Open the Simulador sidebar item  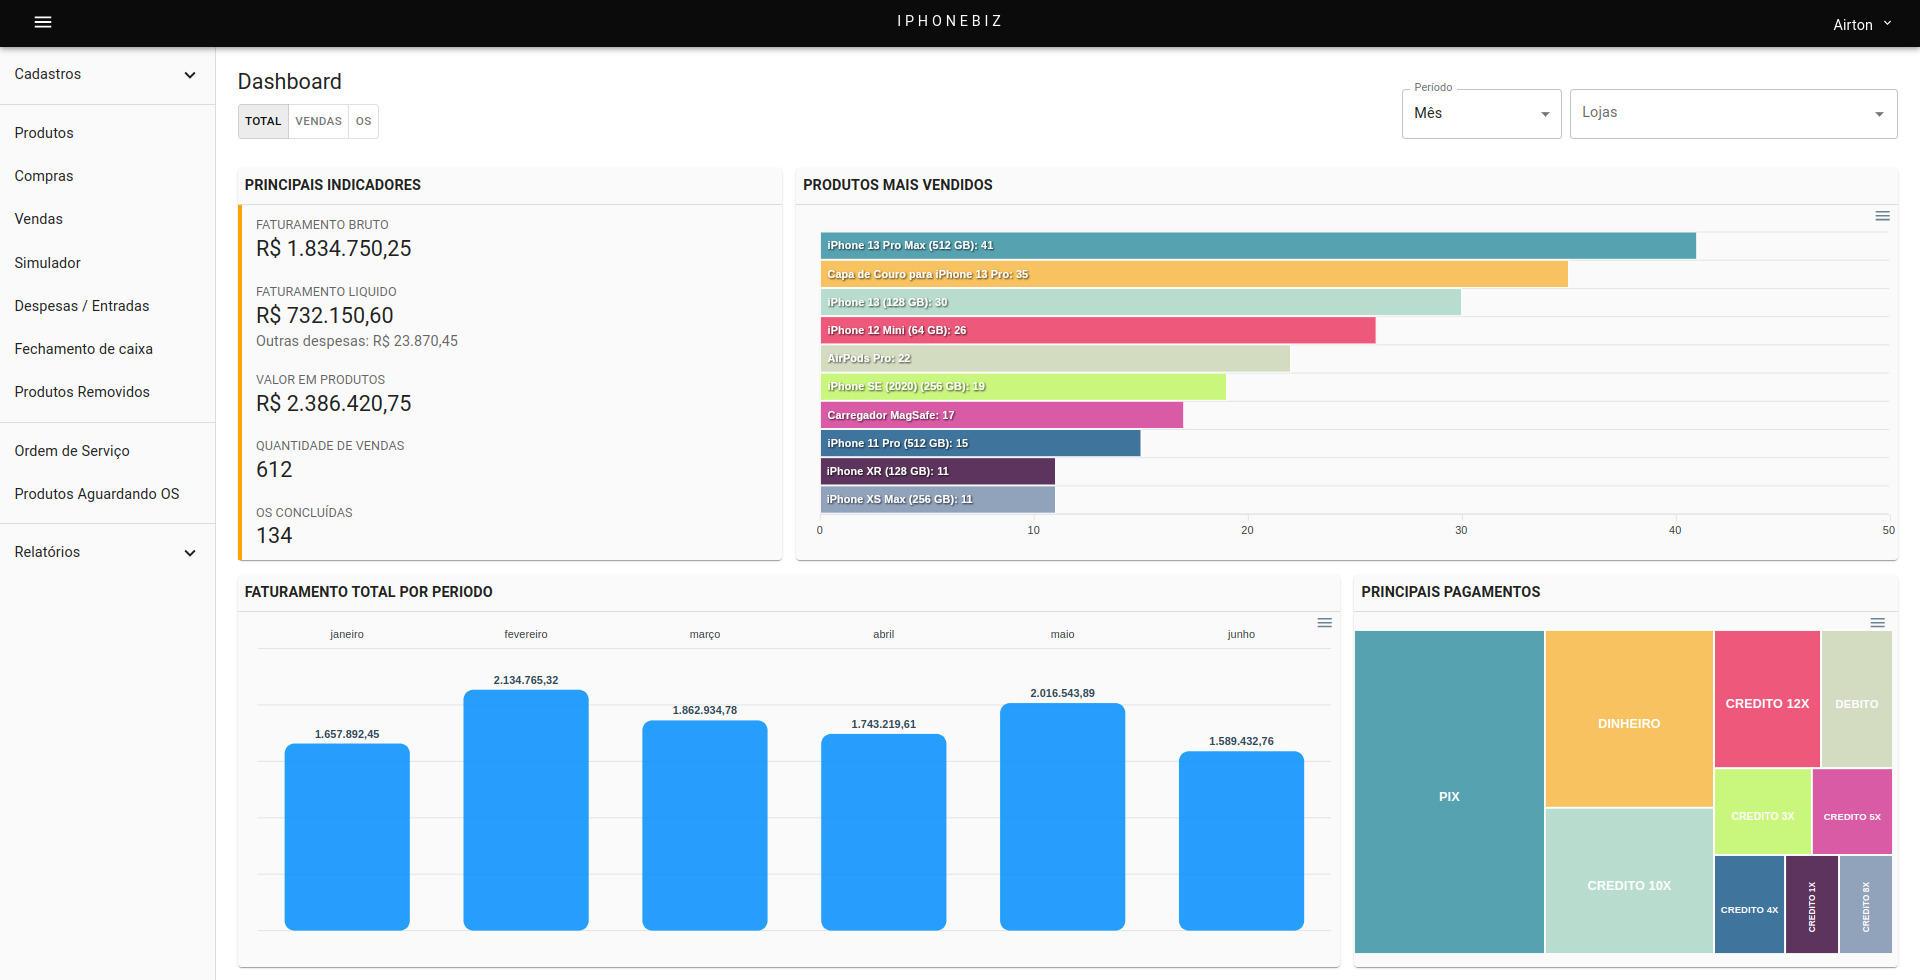pyautogui.click(x=48, y=263)
